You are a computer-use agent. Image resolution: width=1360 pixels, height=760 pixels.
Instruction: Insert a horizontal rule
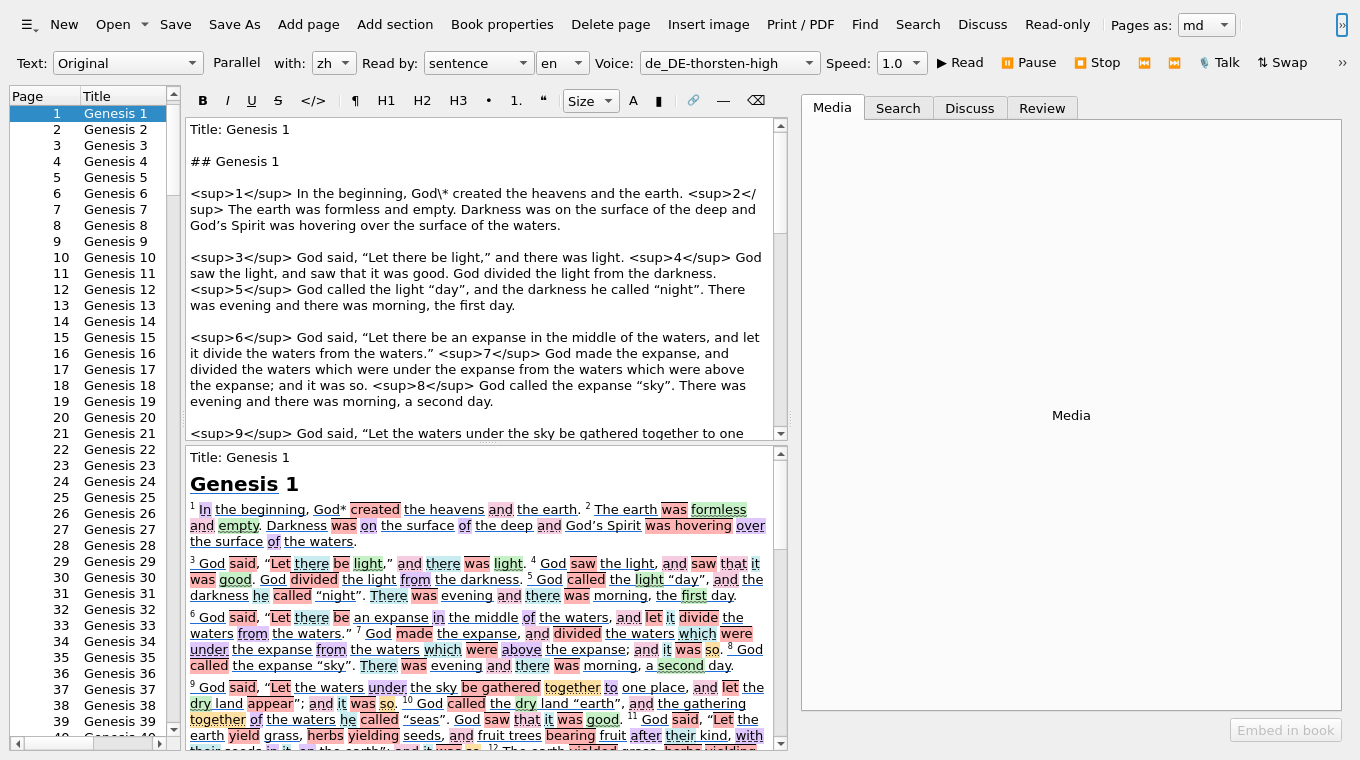point(723,100)
